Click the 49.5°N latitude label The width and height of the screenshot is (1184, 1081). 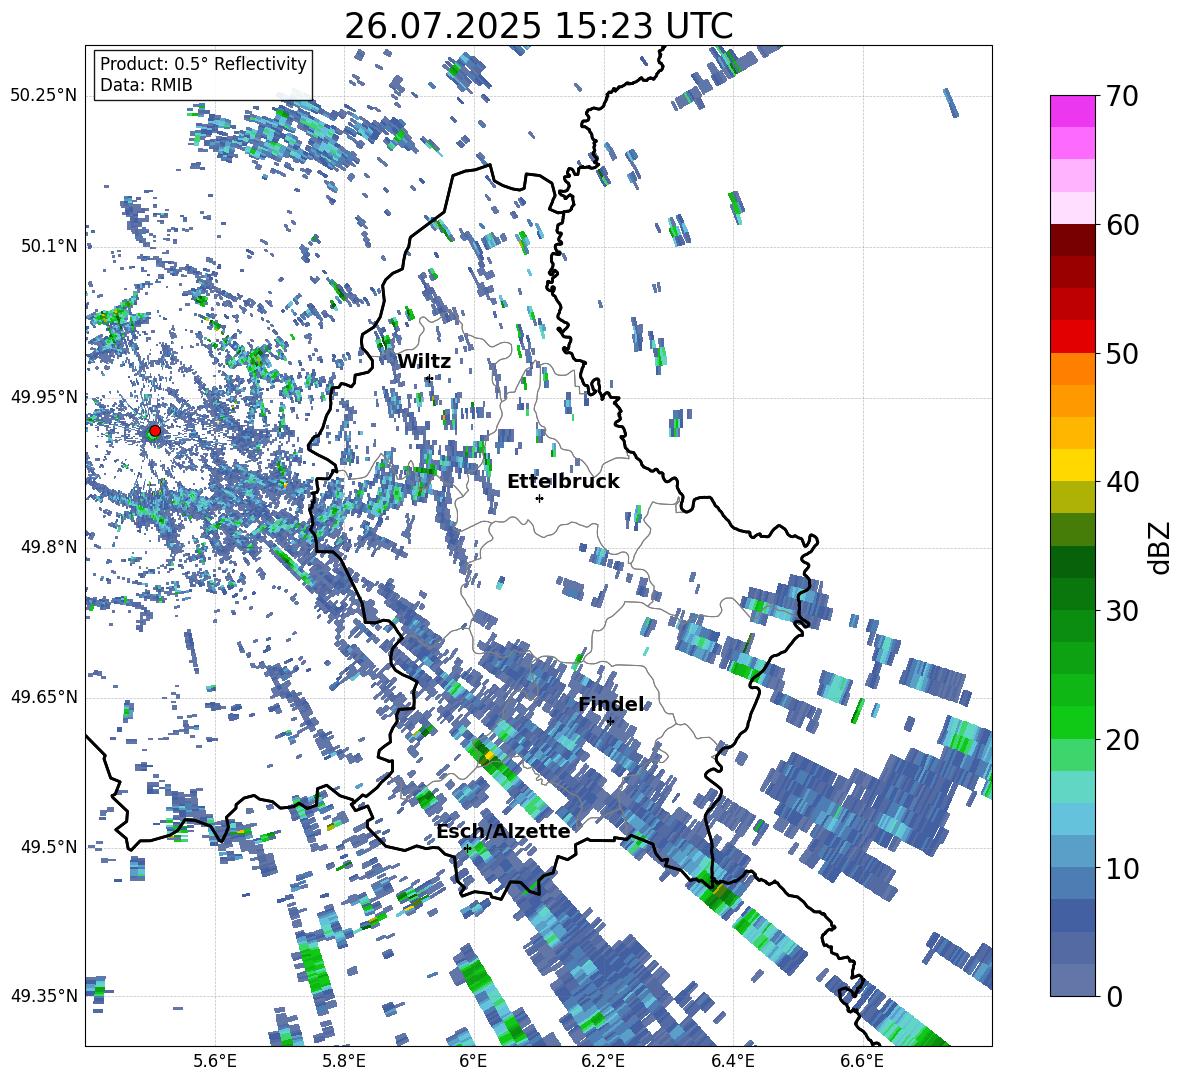pyautogui.click(x=49, y=846)
